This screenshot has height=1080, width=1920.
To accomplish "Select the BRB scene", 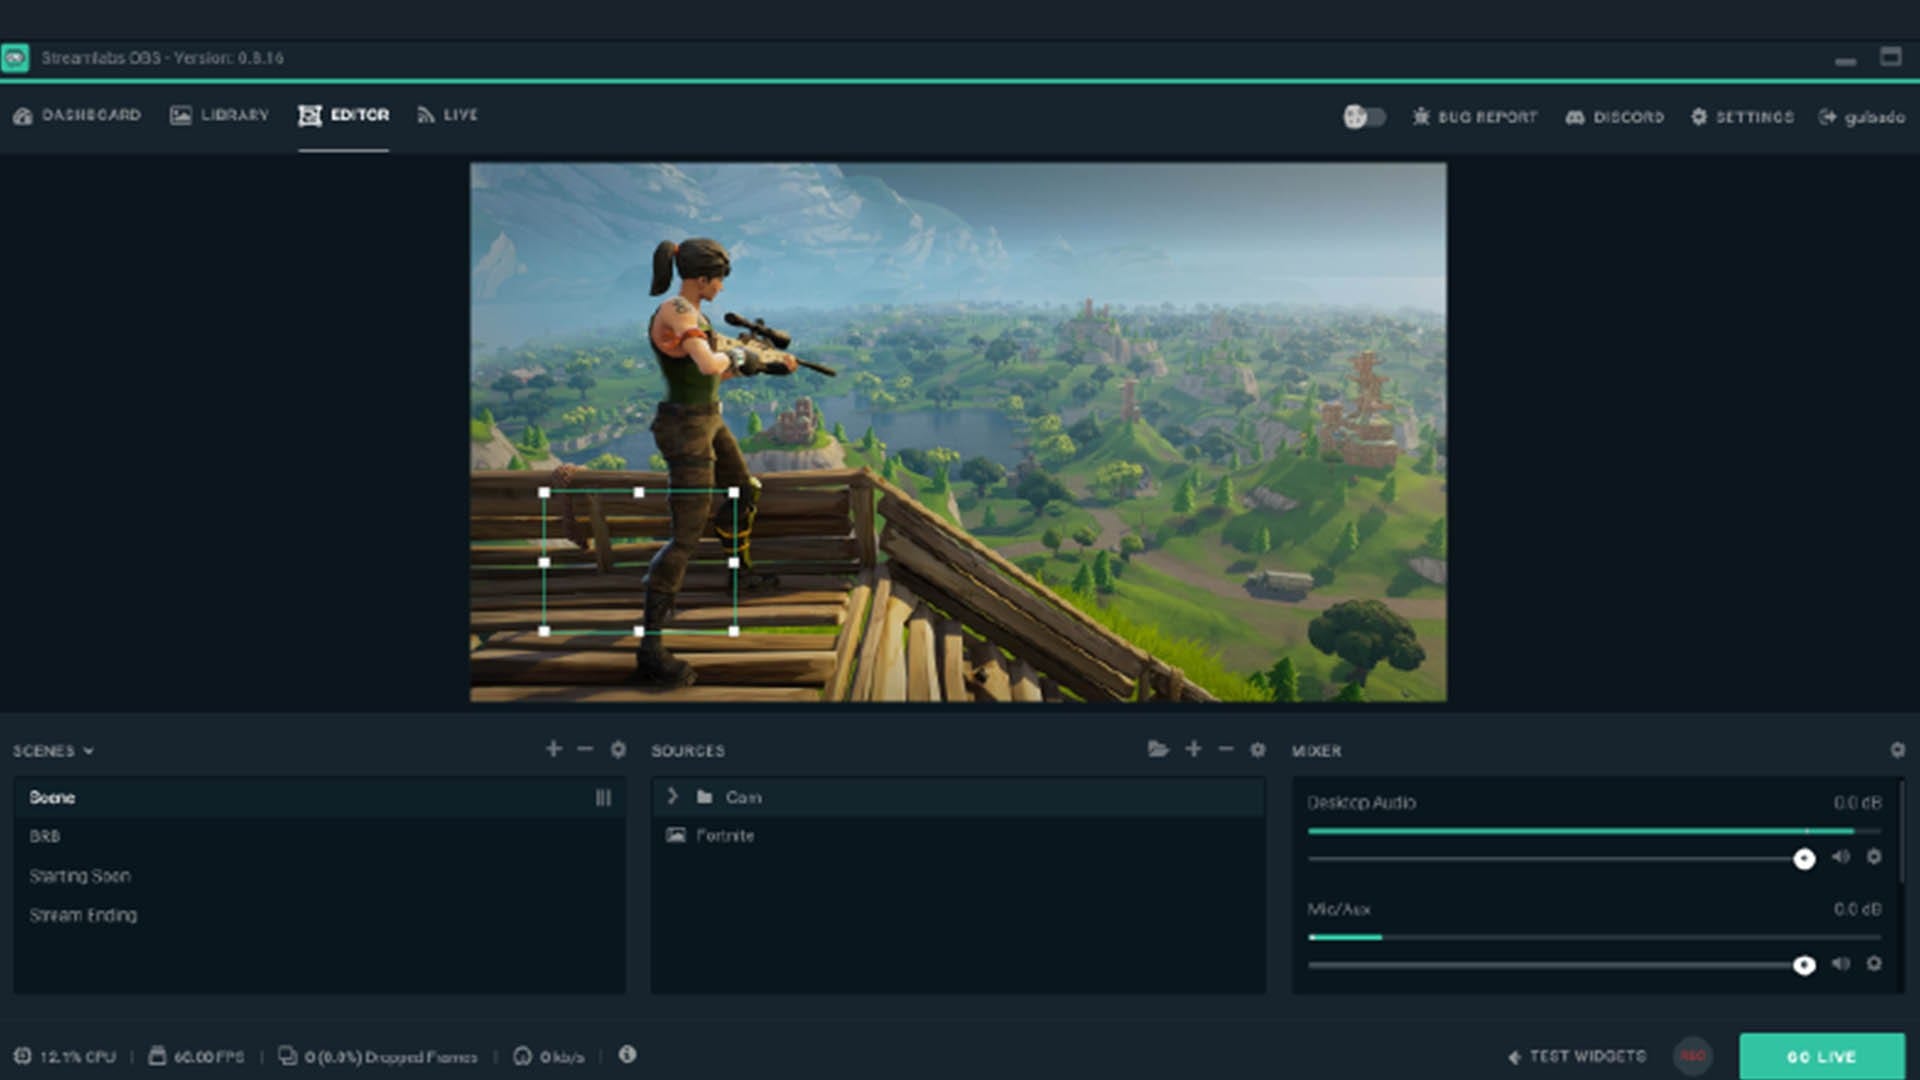I will coord(45,836).
